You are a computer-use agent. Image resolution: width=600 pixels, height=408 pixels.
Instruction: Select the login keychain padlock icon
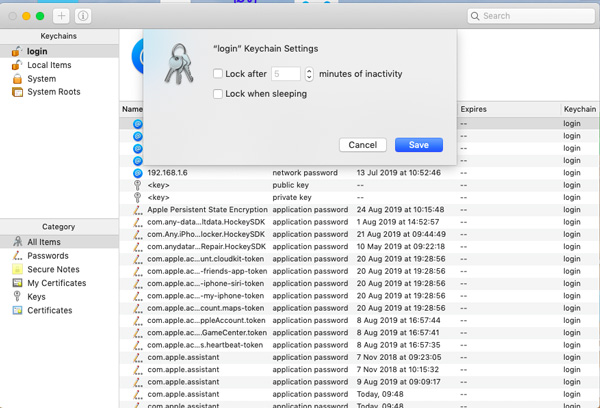(x=17, y=51)
